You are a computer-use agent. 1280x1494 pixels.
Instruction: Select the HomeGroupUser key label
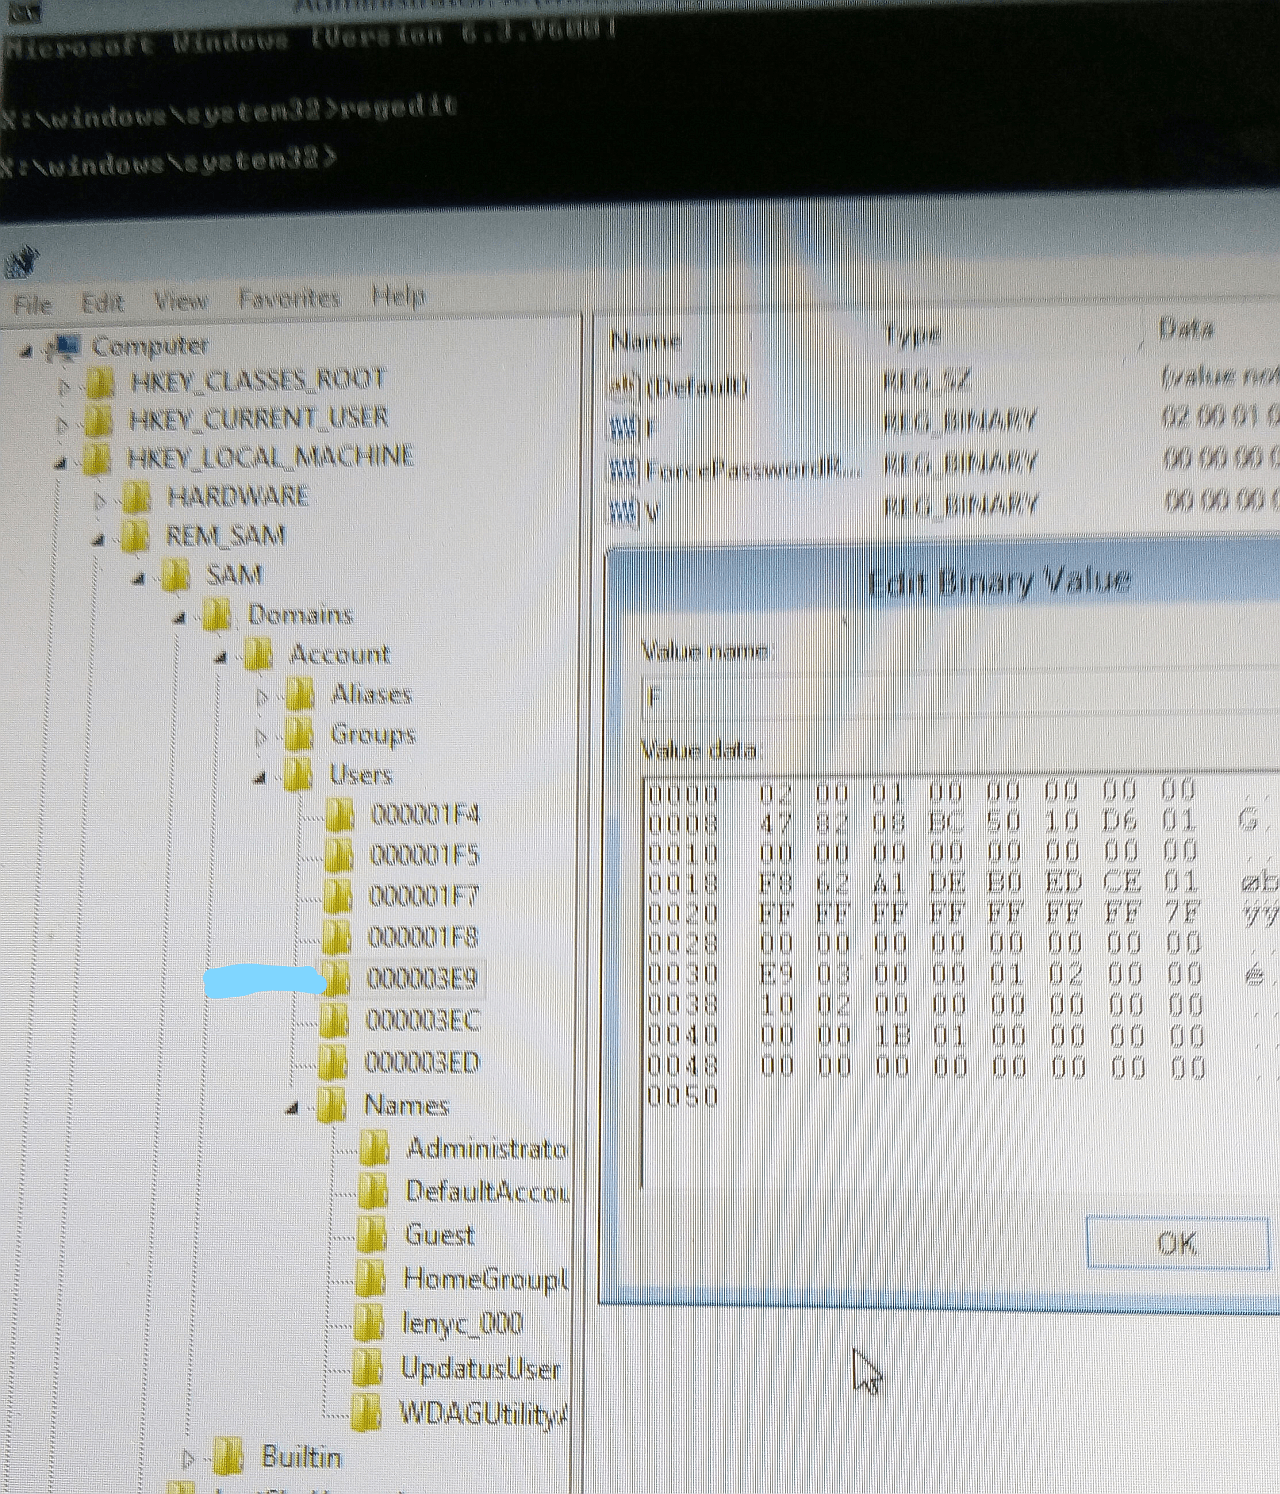click(x=487, y=1279)
